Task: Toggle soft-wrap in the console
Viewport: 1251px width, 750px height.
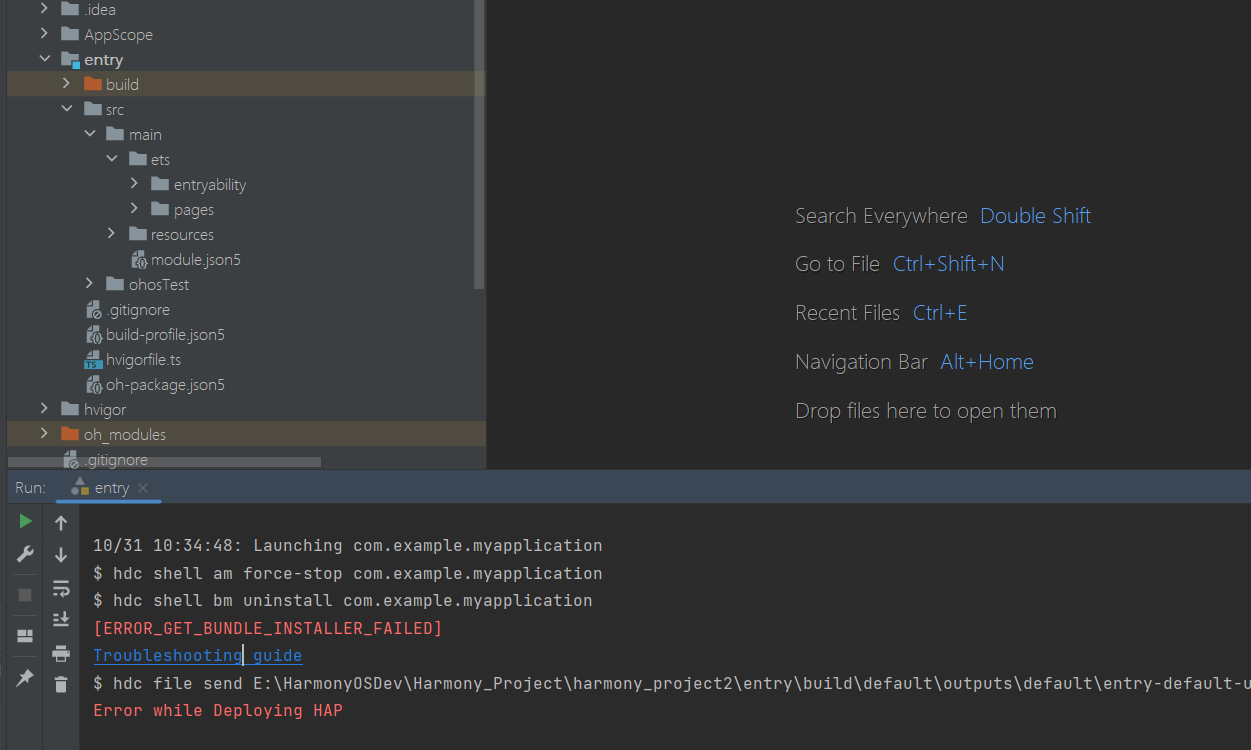Action: tap(61, 588)
